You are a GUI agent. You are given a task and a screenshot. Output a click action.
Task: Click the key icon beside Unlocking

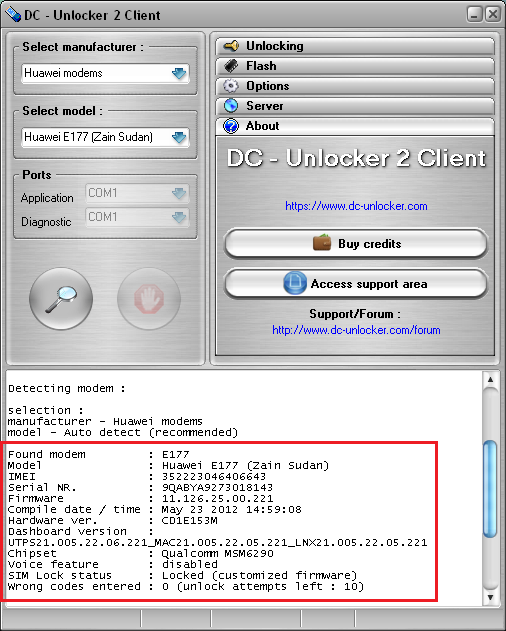tap(231, 46)
